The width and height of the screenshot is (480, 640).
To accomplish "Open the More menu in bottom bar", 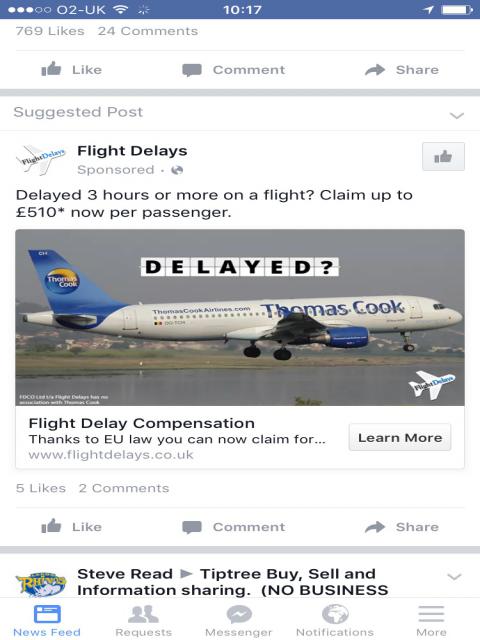I will [x=431, y=620].
